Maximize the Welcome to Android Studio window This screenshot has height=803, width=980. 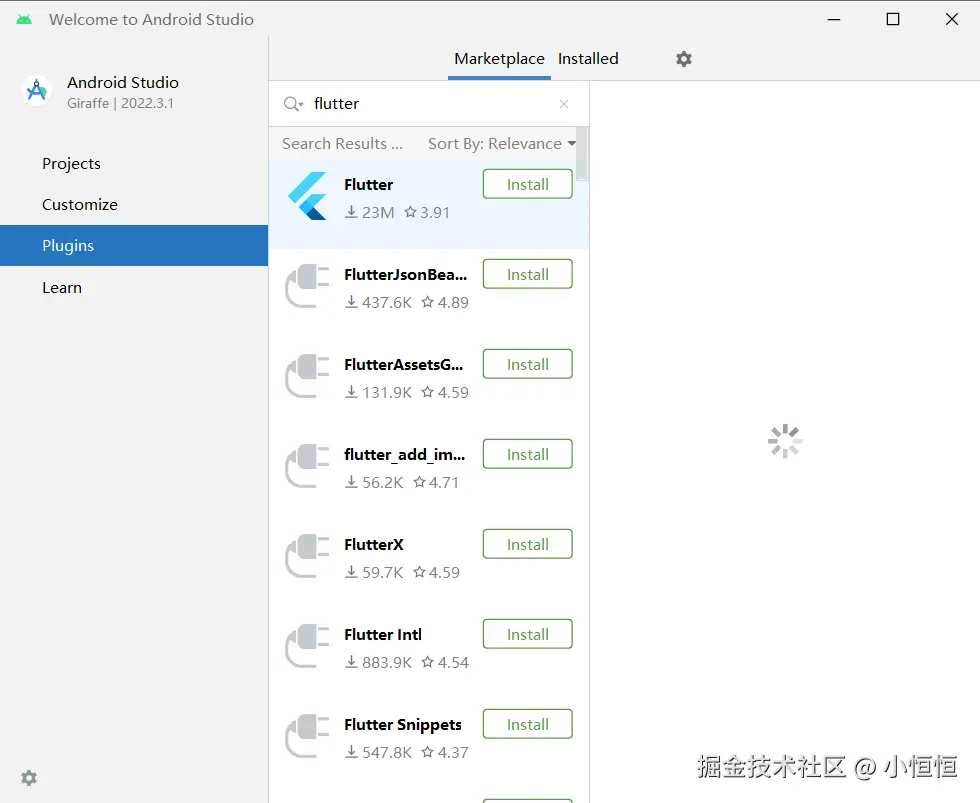click(892, 19)
